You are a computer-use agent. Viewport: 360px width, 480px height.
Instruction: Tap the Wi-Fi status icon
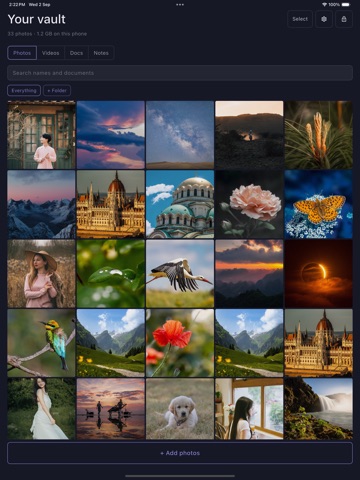point(324,5)
